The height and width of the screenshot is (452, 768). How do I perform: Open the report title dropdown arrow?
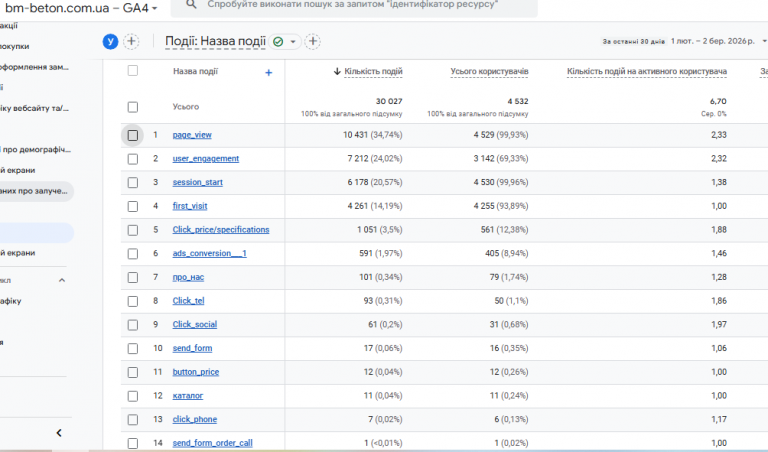pyautogui.click(x=293, y=42)
